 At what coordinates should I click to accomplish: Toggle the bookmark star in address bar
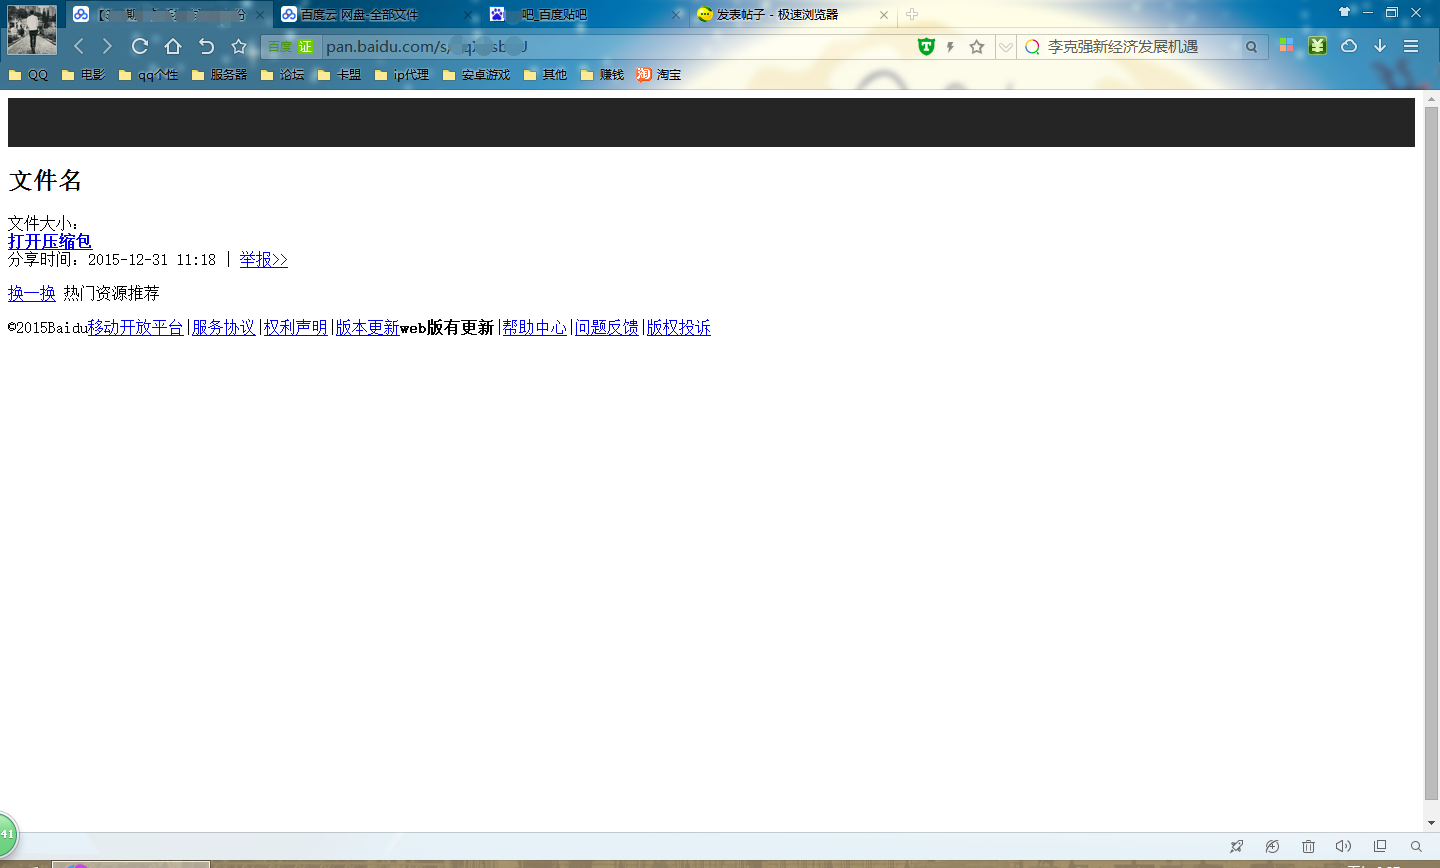point(975,46)
